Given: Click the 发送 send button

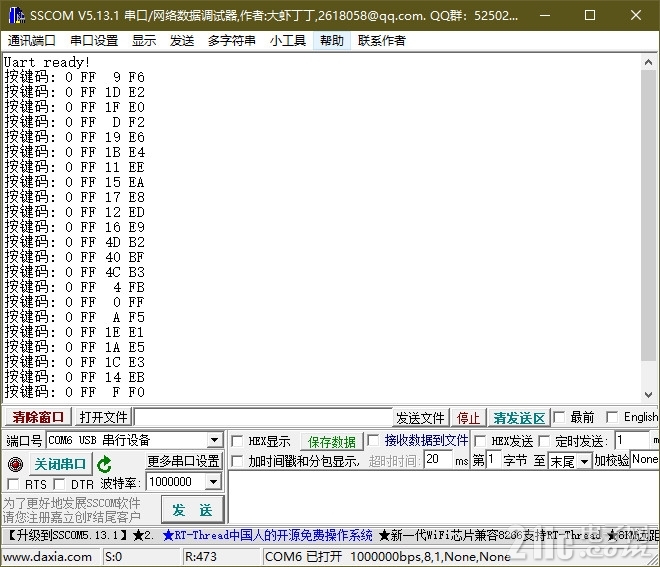Looking at the screenshot, I should pos(192,510).
